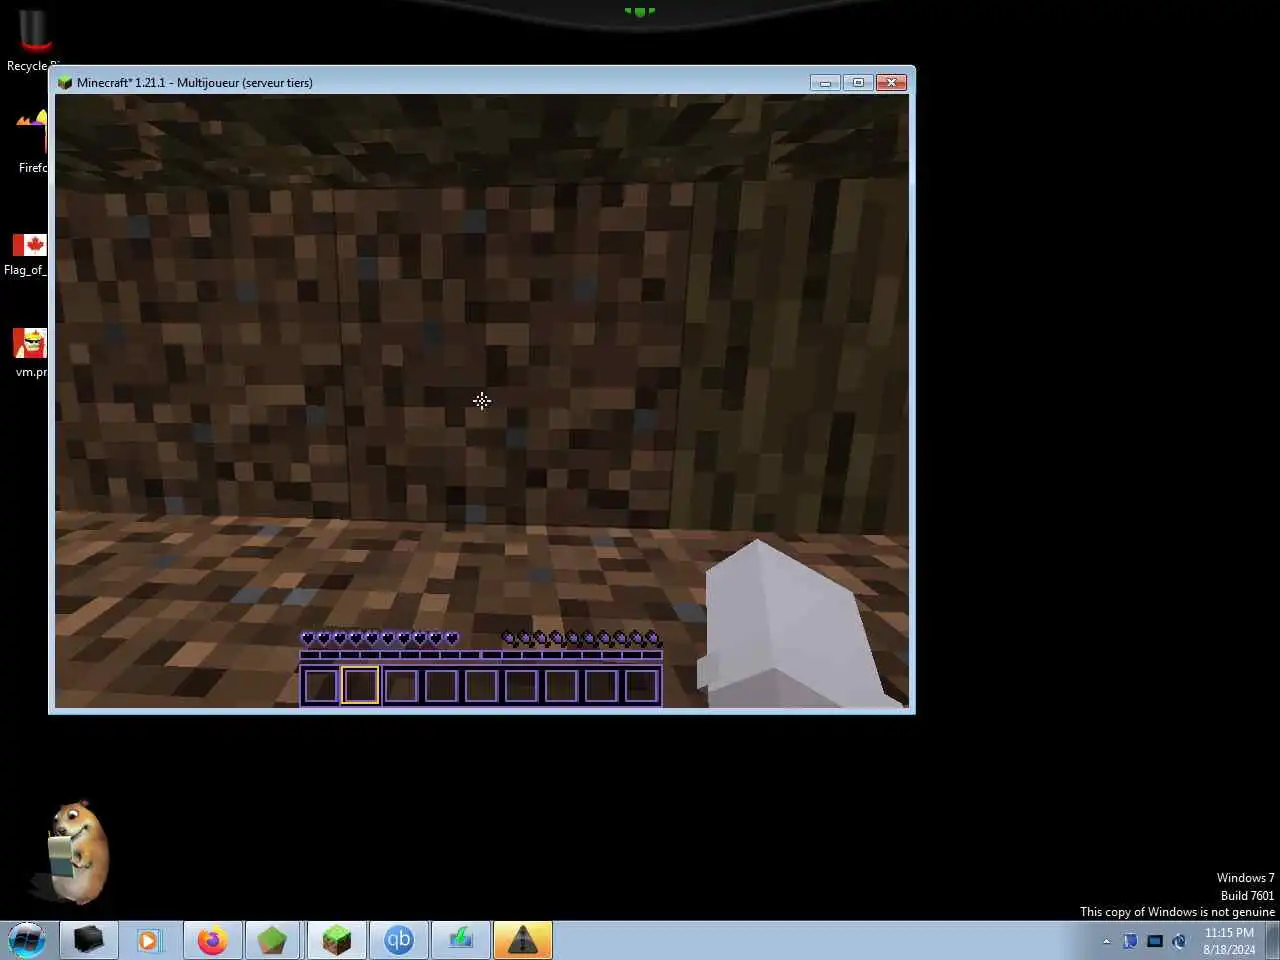This screenshot has height=960, width=1280.
Task: Open the volume tray icon
Action: point(1180,941)
